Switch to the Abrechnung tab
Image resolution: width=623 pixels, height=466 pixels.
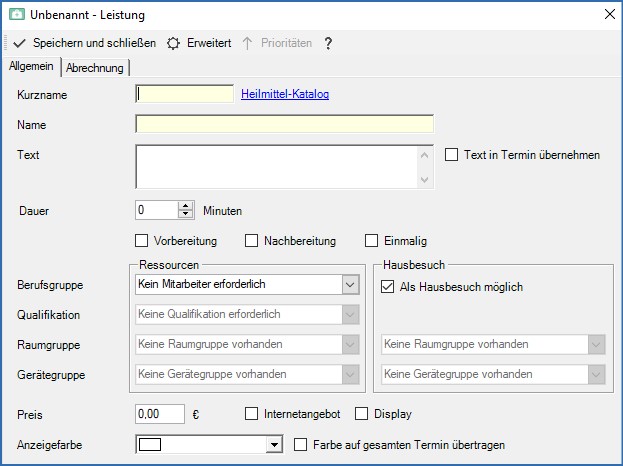pos(95,68)
